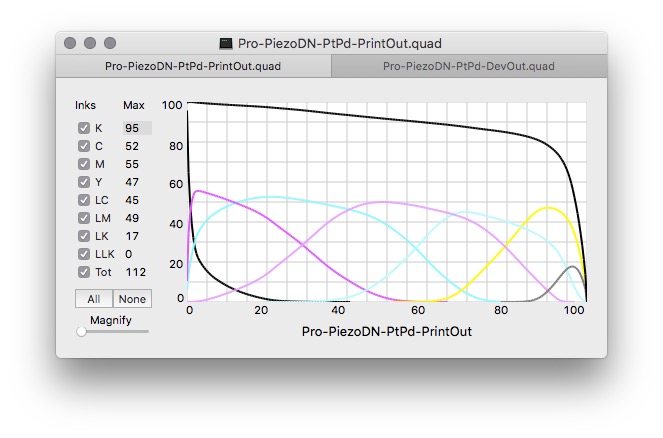This screenshot has height=438, width=663.
Task: Uncheck the LM ink checkbox
Action: click(84, 218)
